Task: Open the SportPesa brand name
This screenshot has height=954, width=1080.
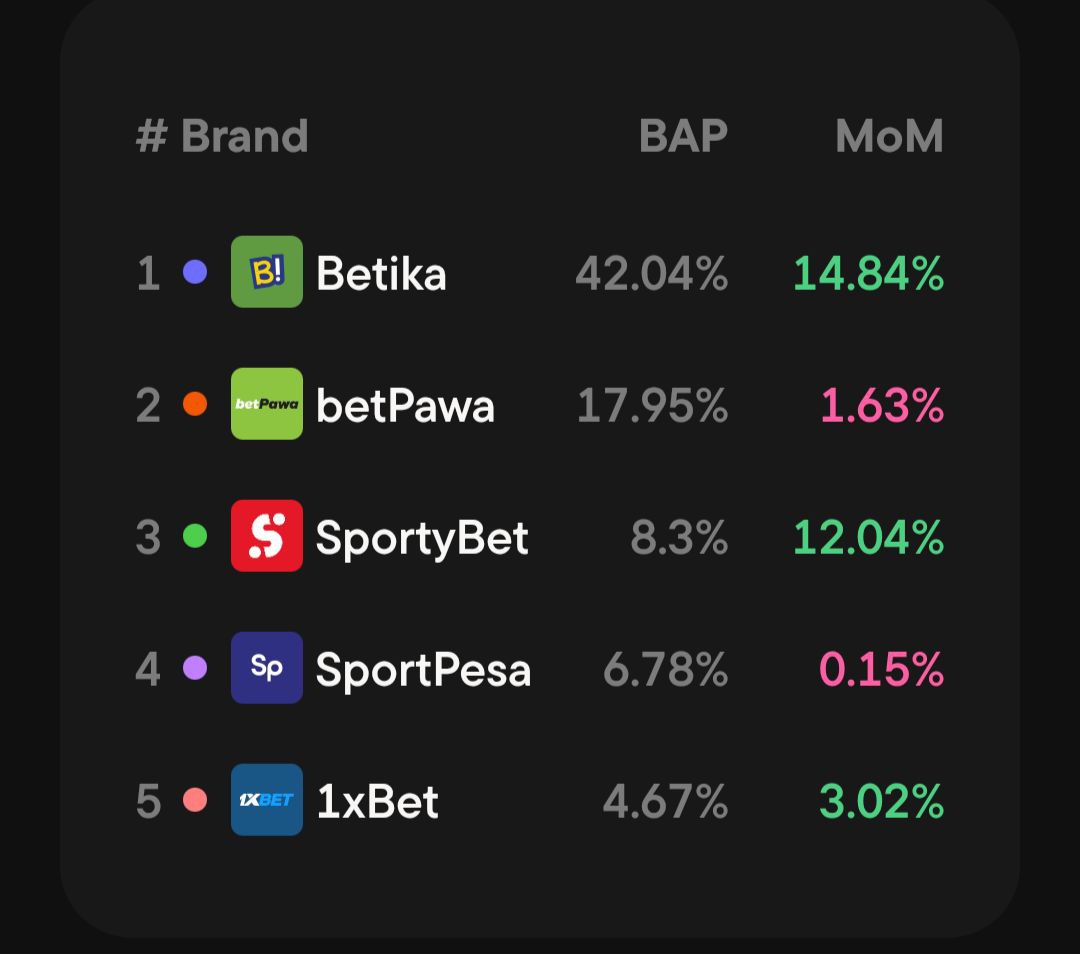Action: [x=423, y=670]
